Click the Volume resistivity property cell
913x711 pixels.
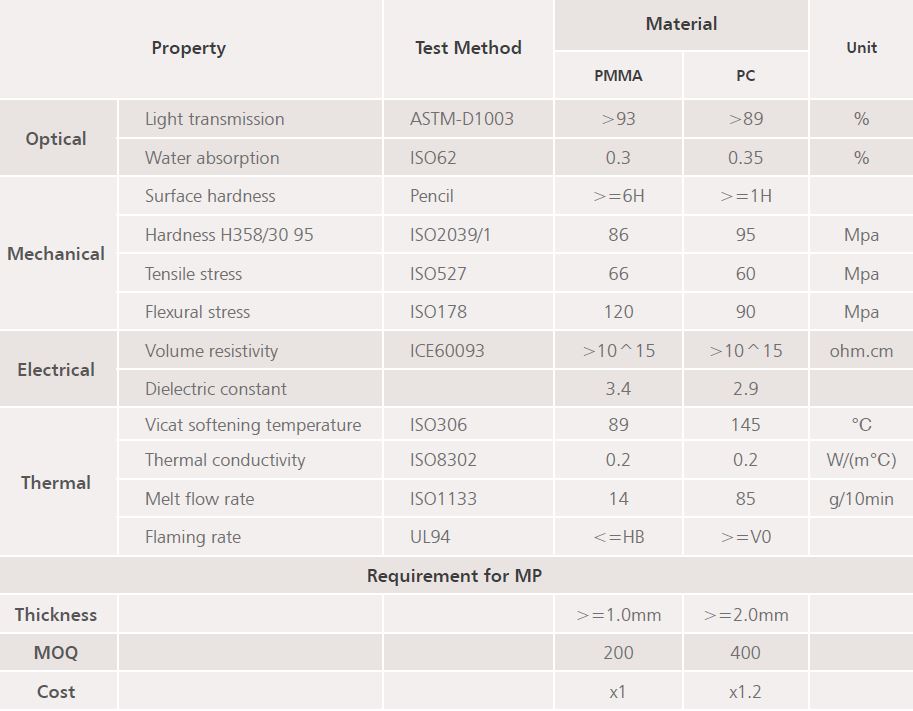point(212,351)
